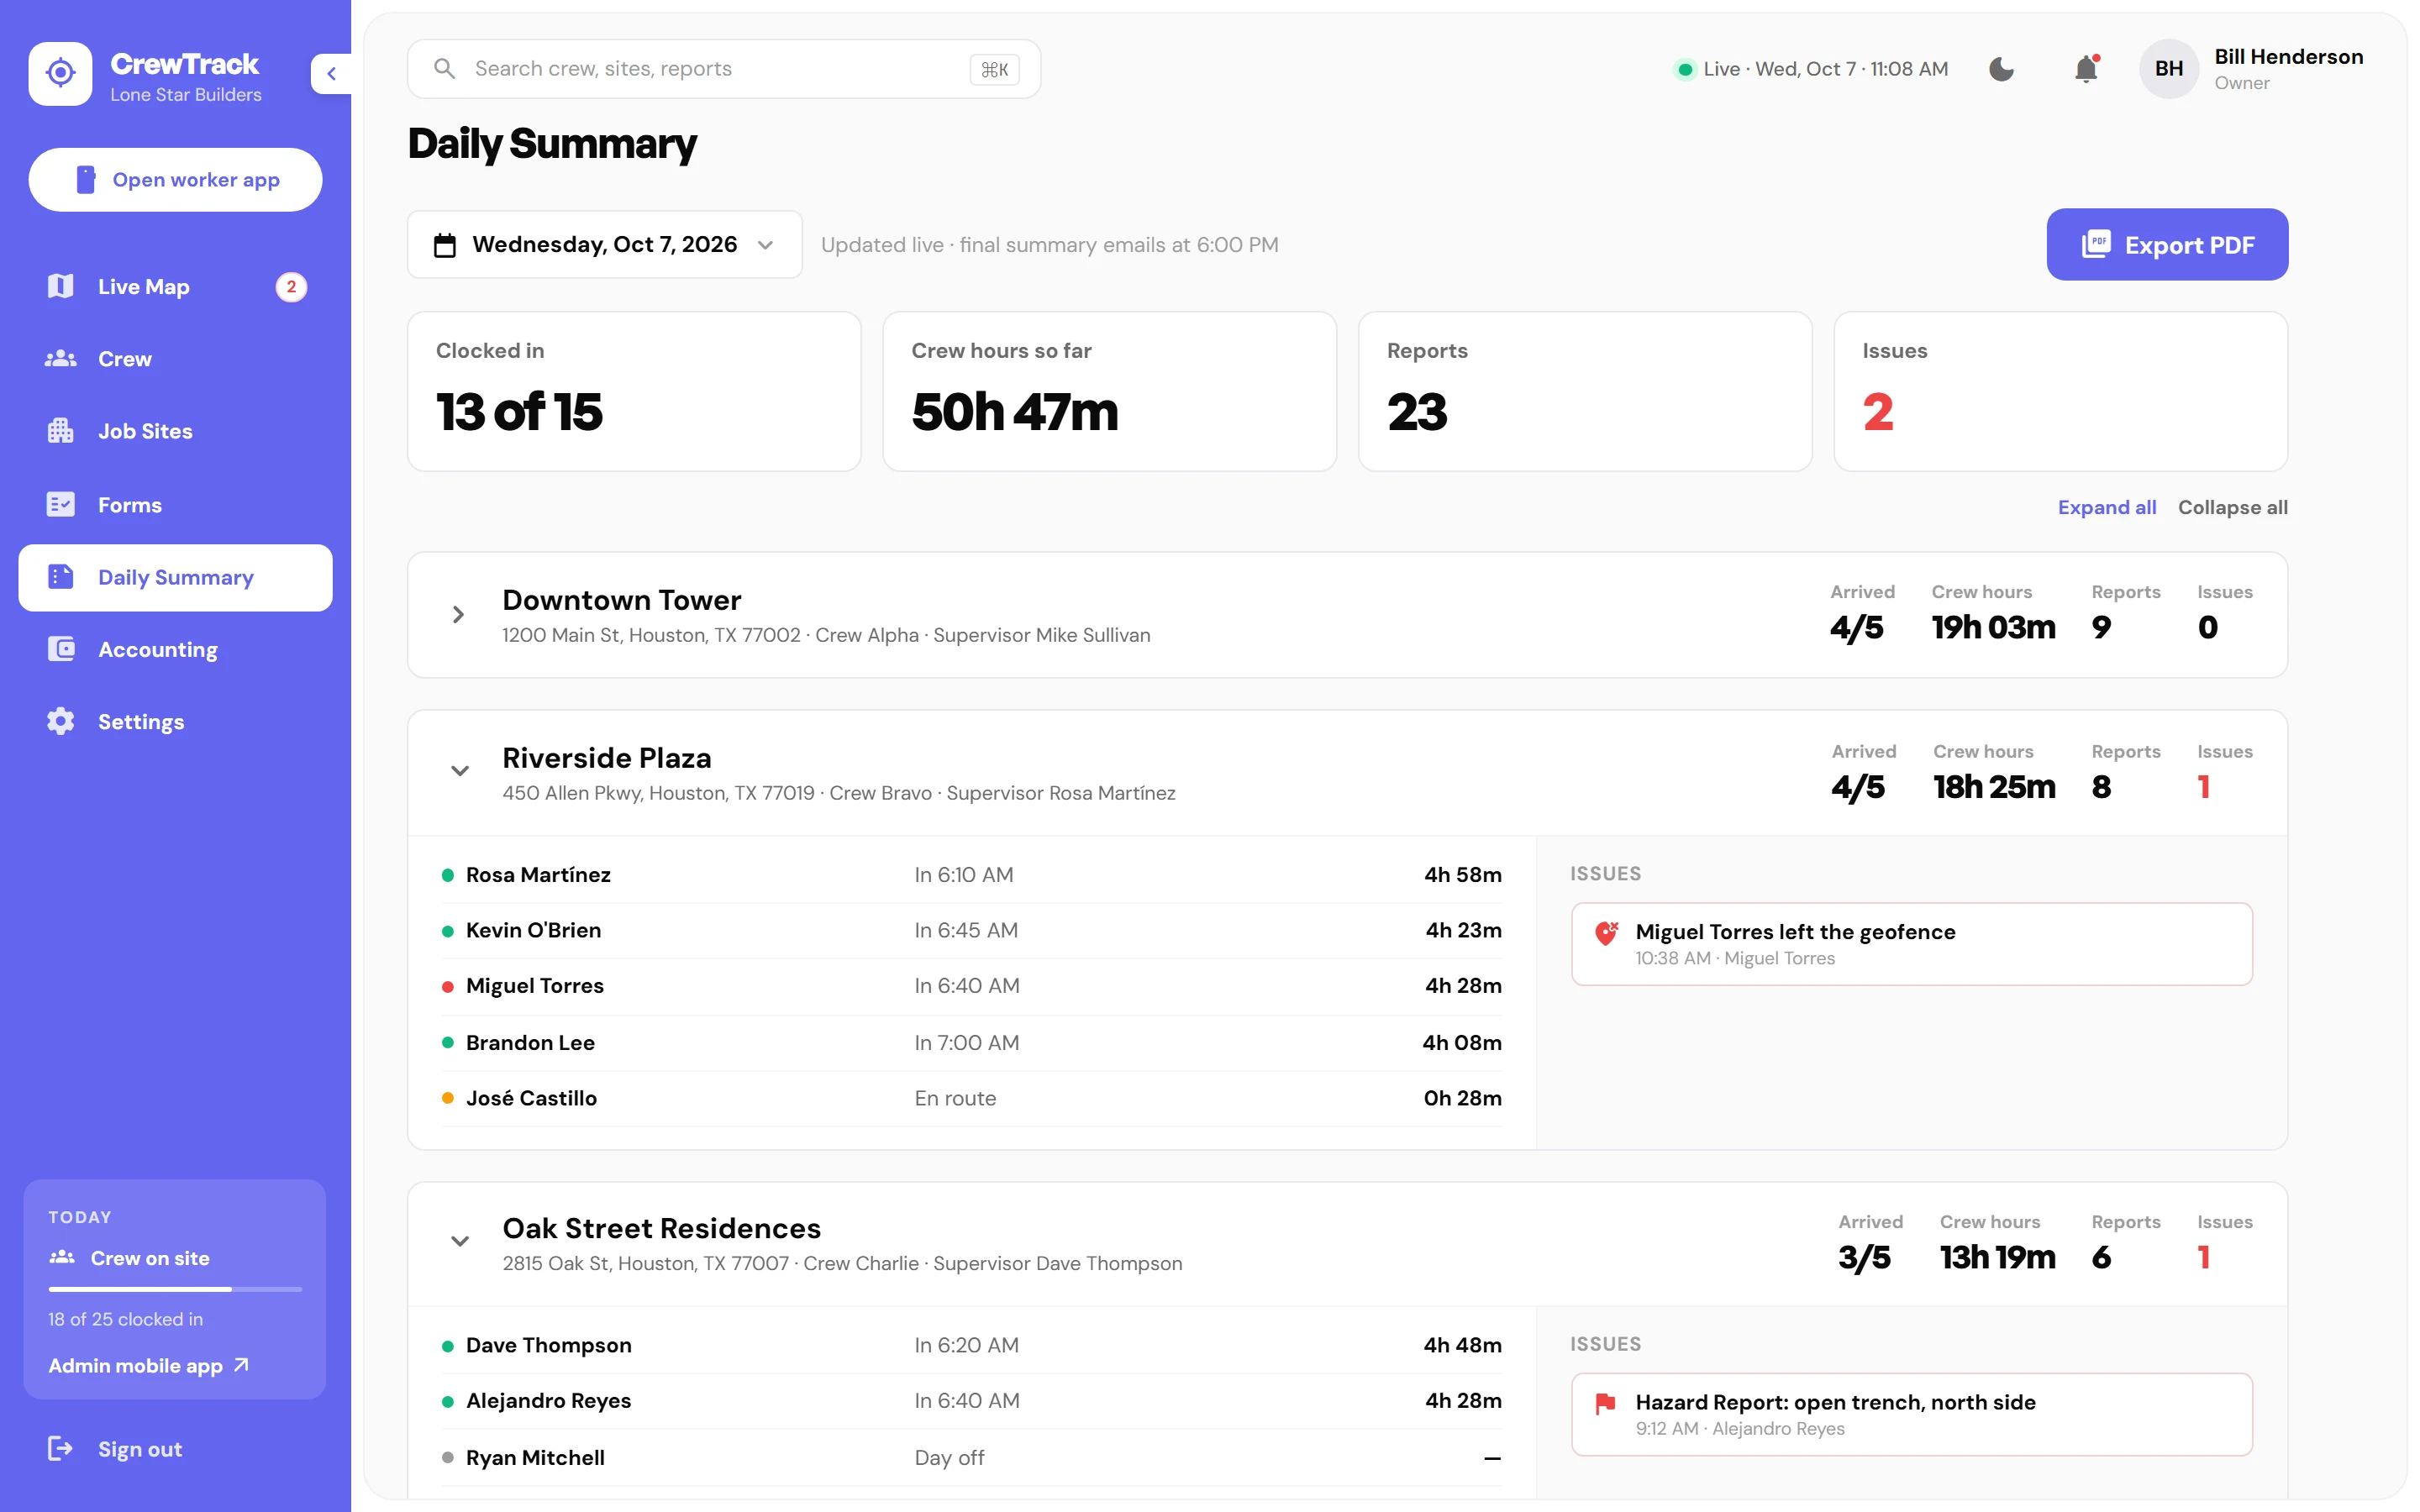Click the CrewTrack target logo icon

tap(60, 73)
